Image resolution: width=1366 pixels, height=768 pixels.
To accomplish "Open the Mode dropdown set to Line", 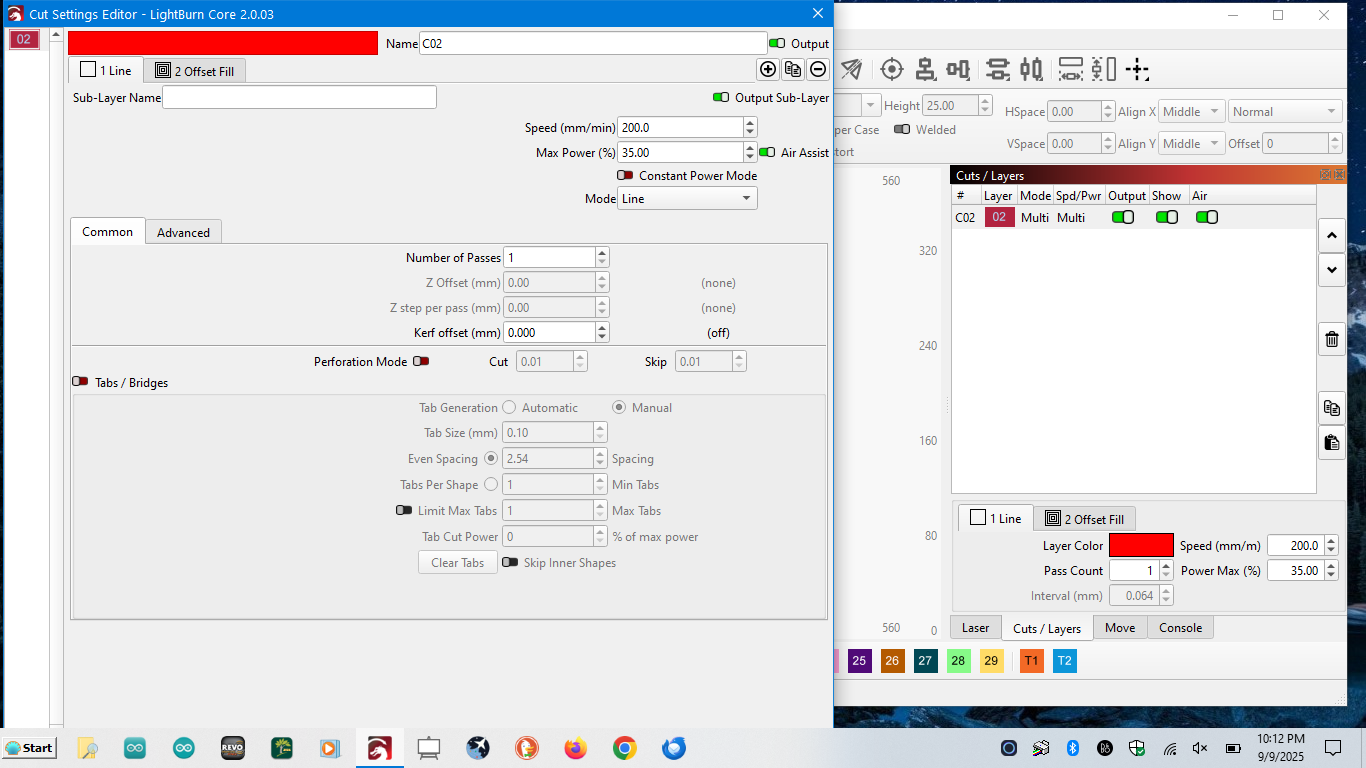I will pyautogui.click(x=687, y=198).
